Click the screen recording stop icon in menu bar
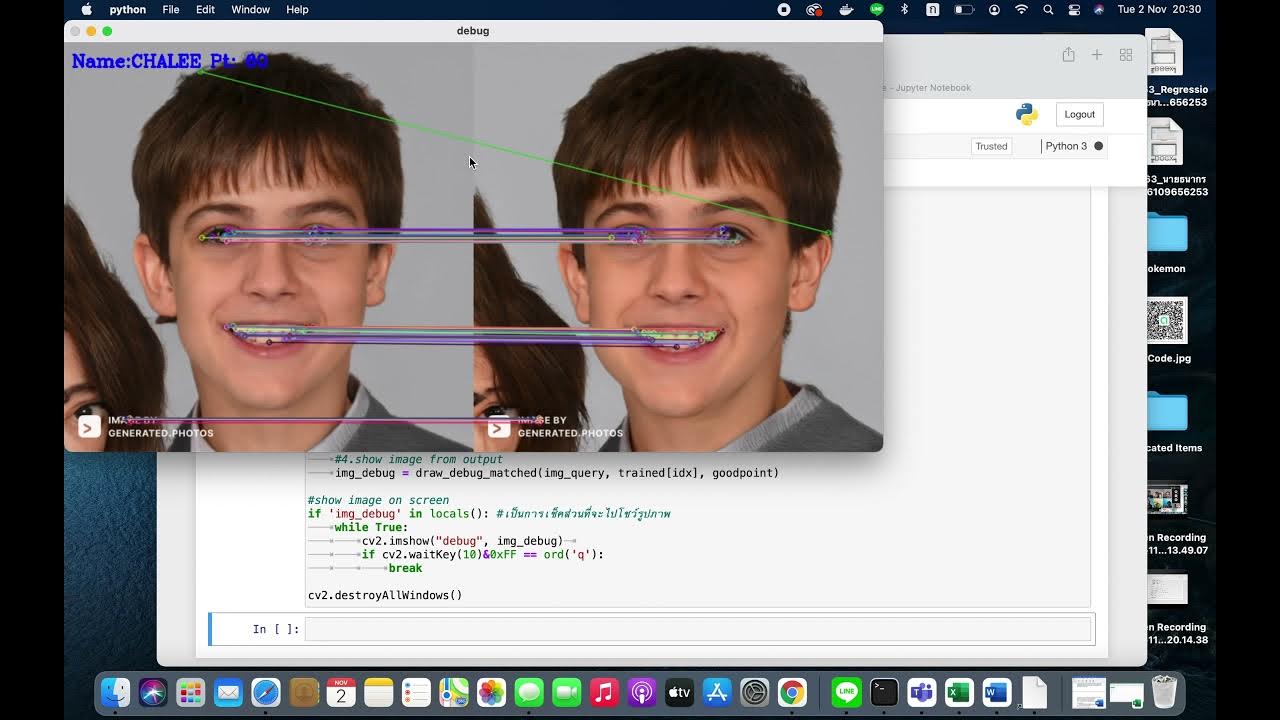The image size is (1280, 720). (x=784, y=9)
